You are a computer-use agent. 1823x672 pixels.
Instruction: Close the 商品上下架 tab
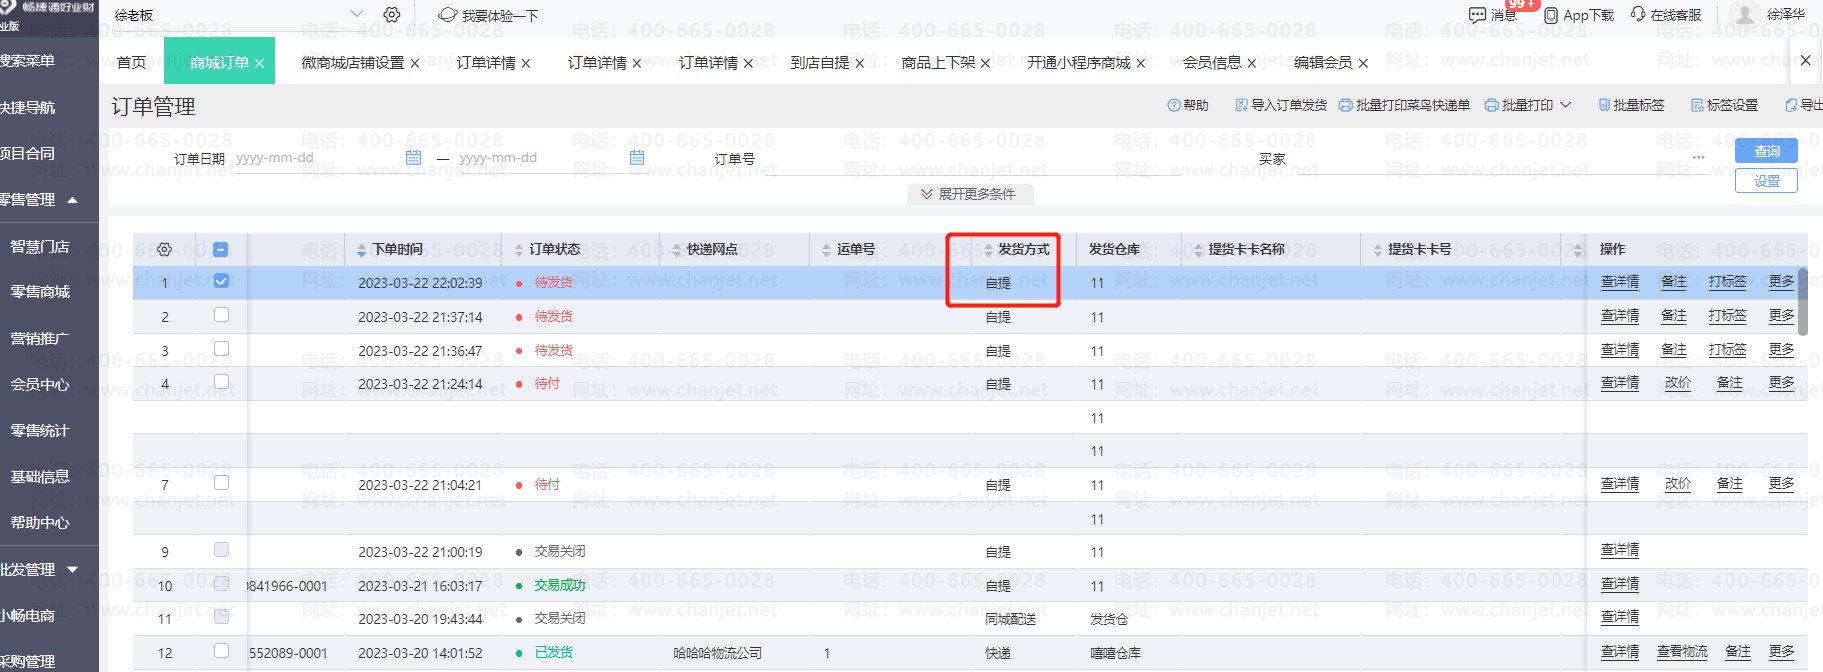click(x=985, y=63)
